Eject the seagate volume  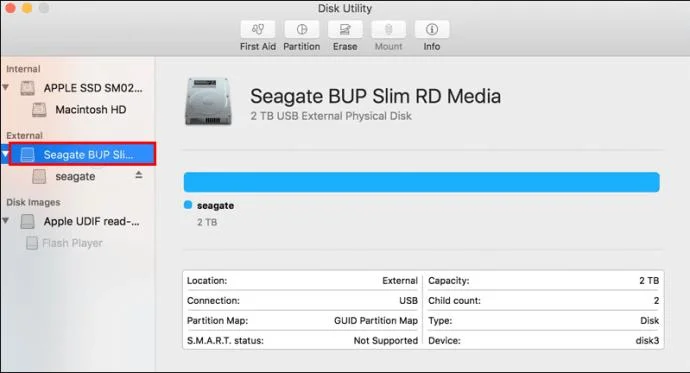[x=139, y=175]
